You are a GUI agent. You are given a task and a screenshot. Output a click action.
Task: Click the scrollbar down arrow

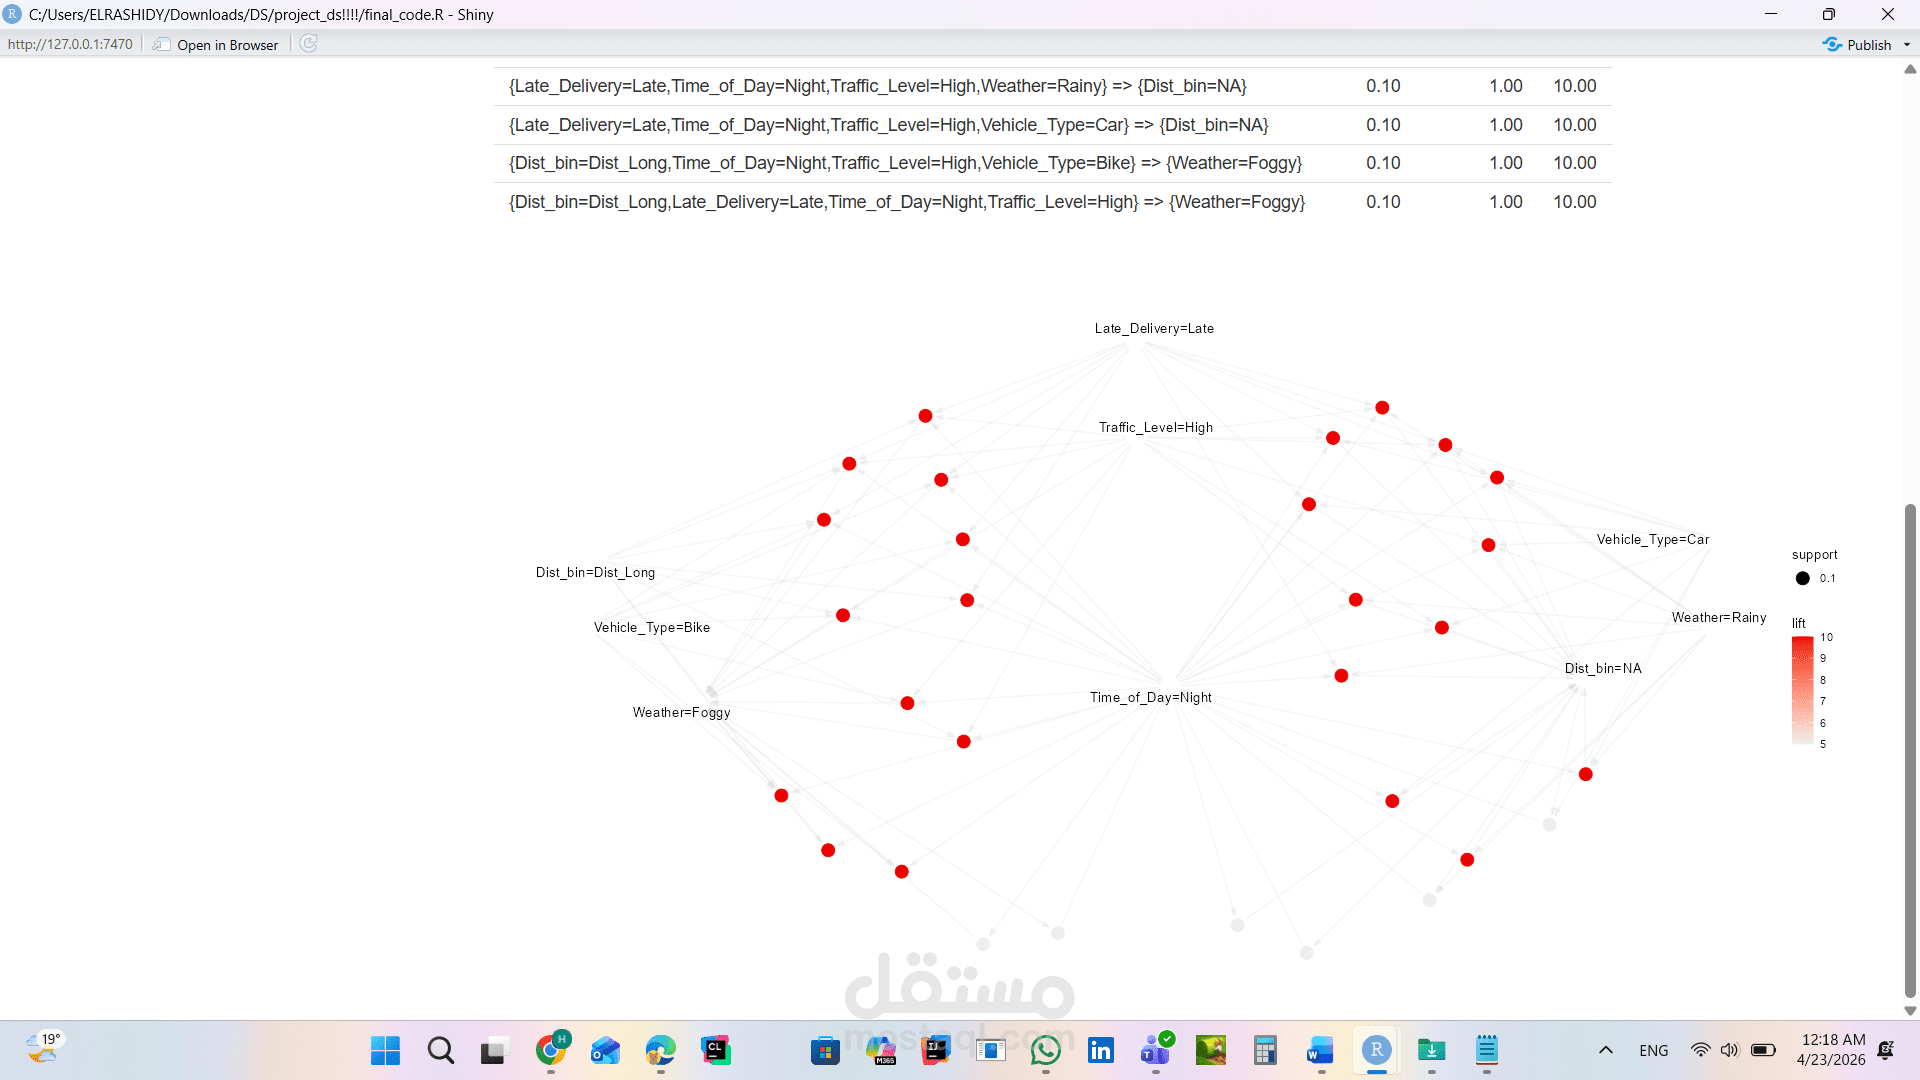[x=1910, y=1011]
